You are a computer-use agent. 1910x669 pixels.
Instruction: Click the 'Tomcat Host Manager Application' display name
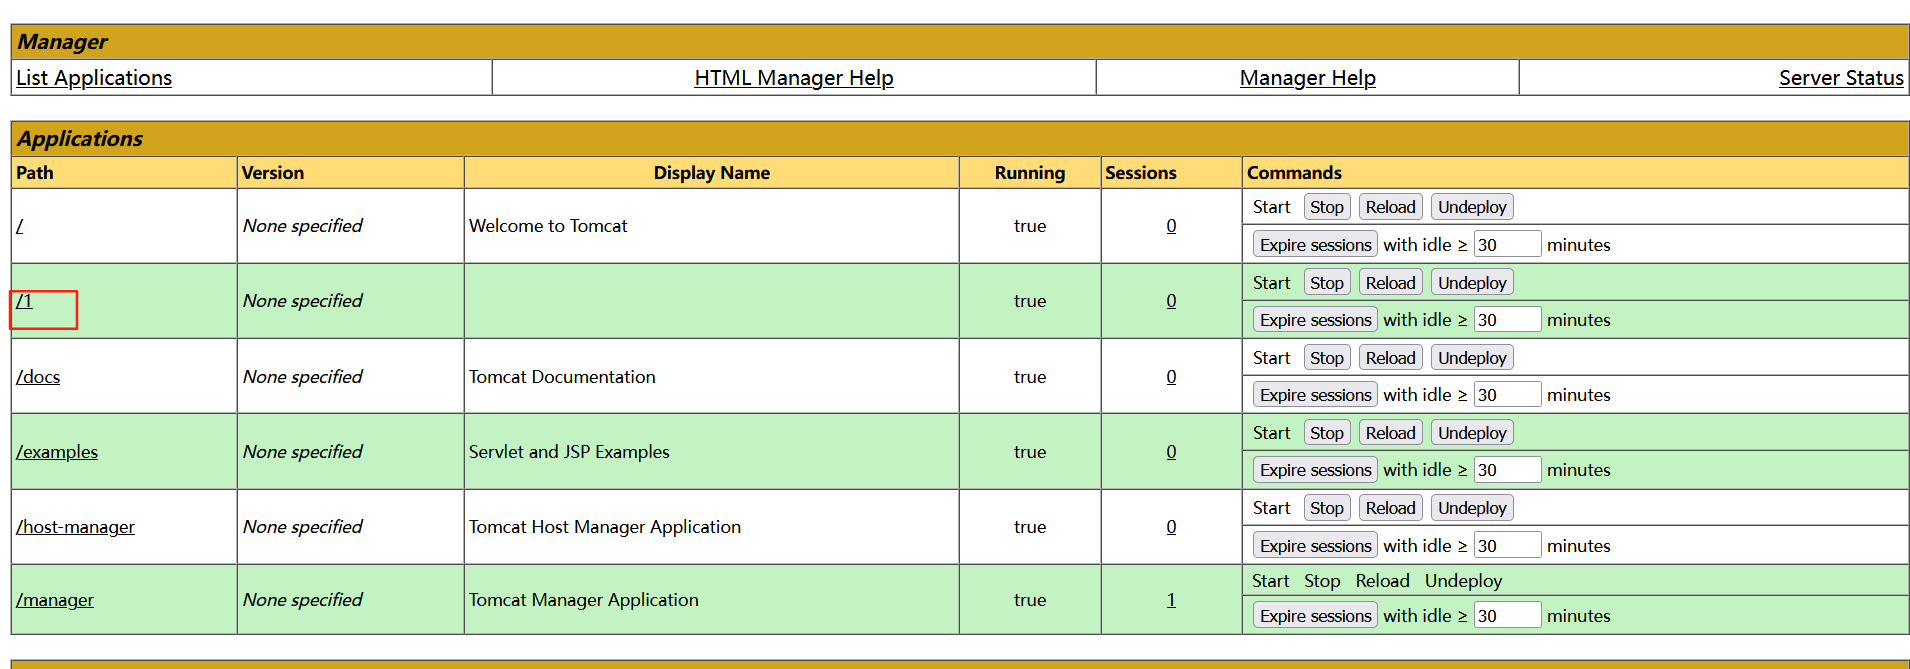coord(605,527)
